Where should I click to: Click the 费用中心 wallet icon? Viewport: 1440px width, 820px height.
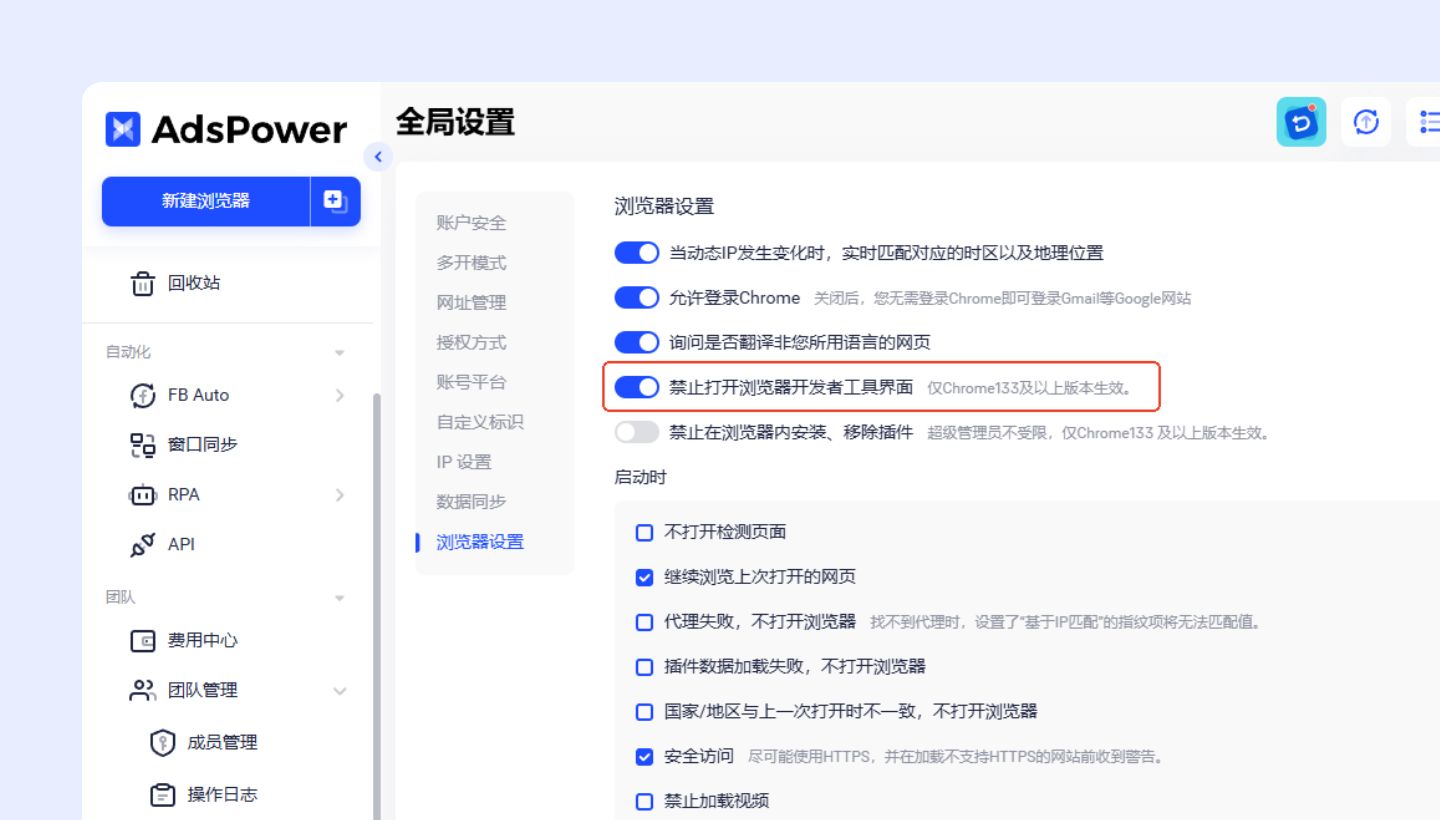143,640
